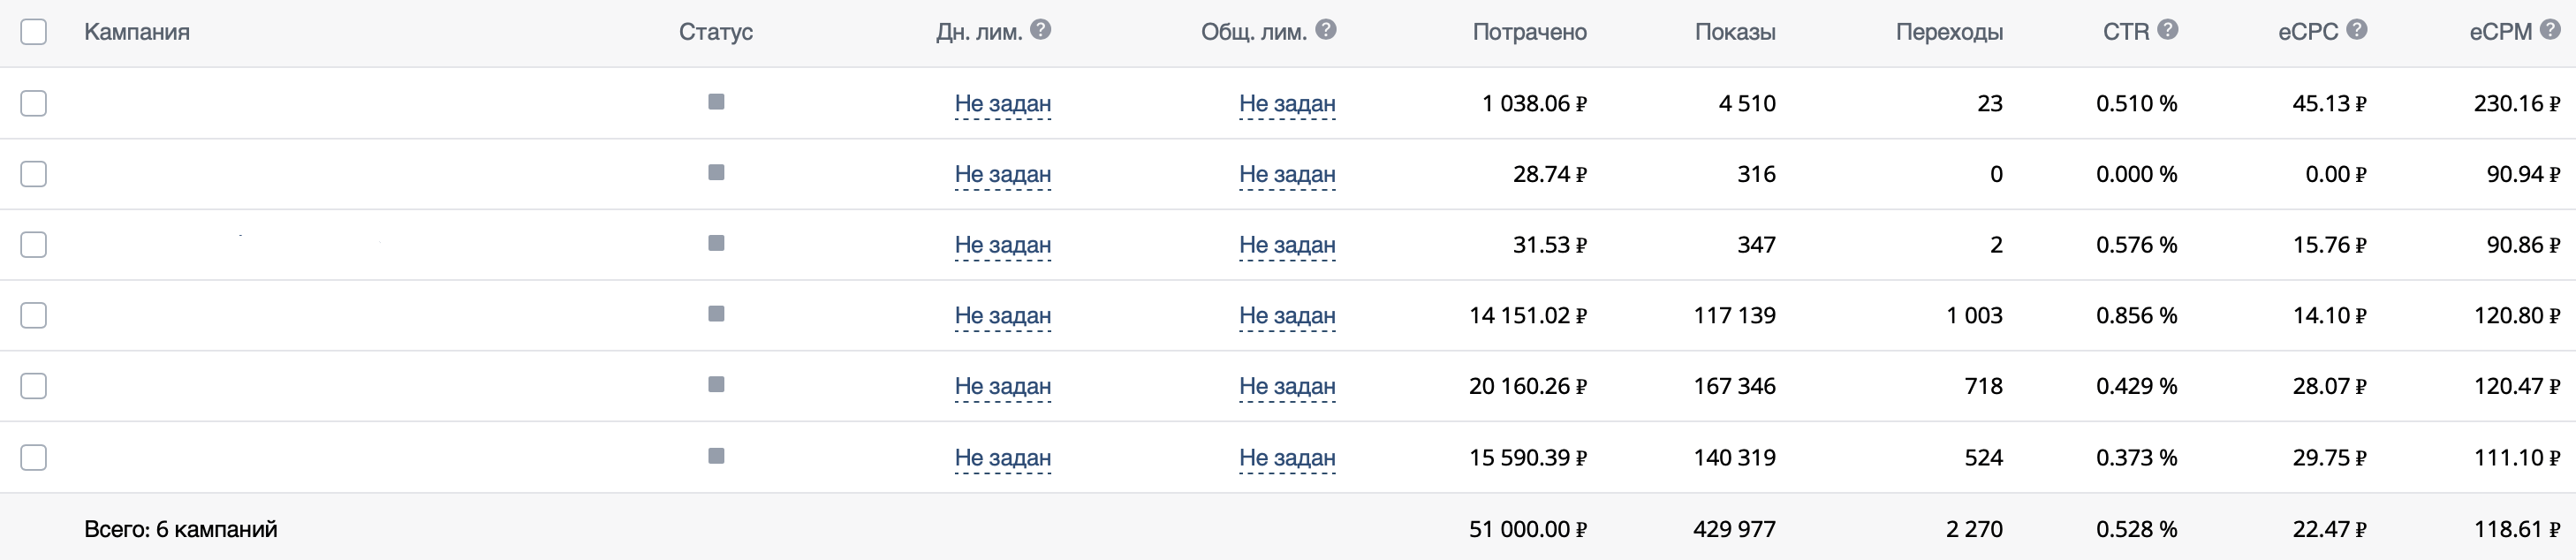Edit daily limit for 20 160.26 ₽ campaign

coord(1003,386)
